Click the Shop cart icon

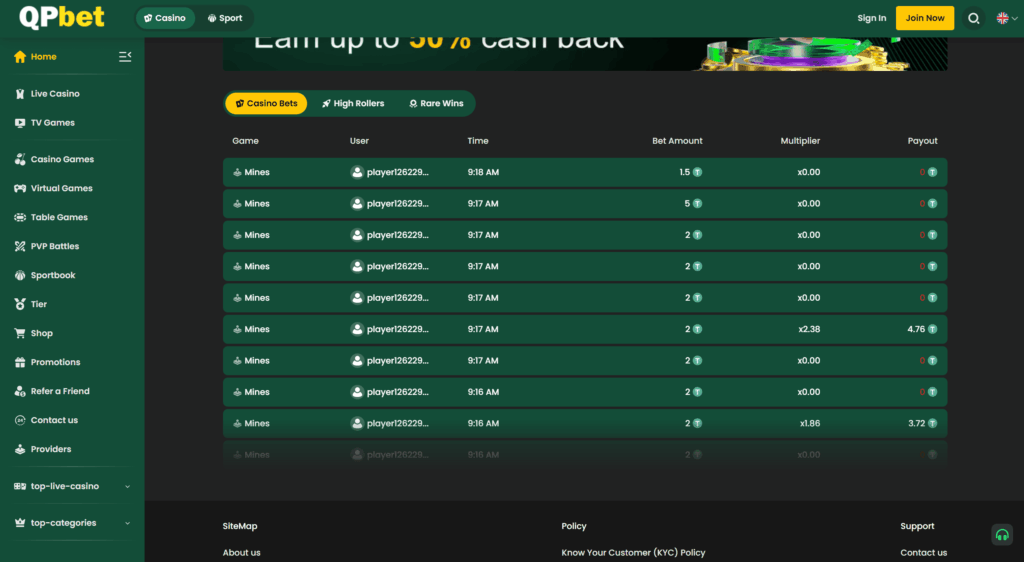click(20, 333)
